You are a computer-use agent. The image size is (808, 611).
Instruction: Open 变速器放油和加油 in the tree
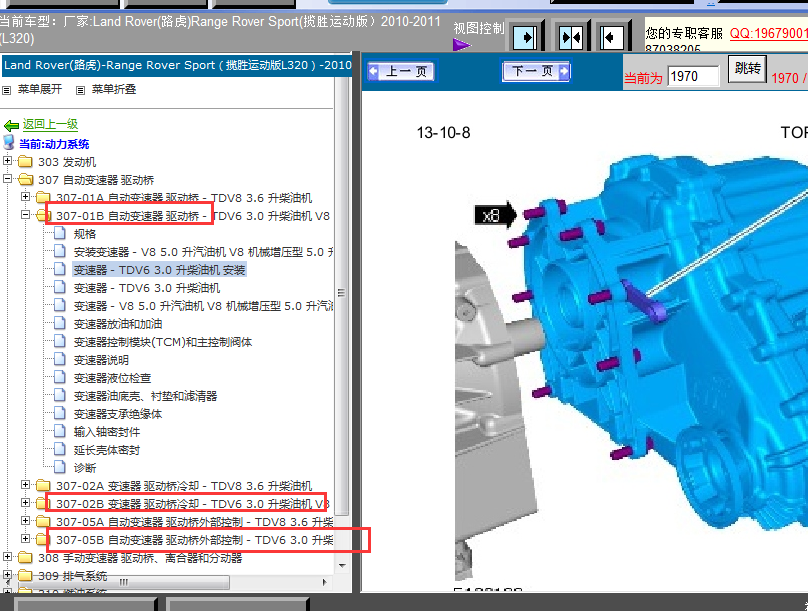point(117,324)
